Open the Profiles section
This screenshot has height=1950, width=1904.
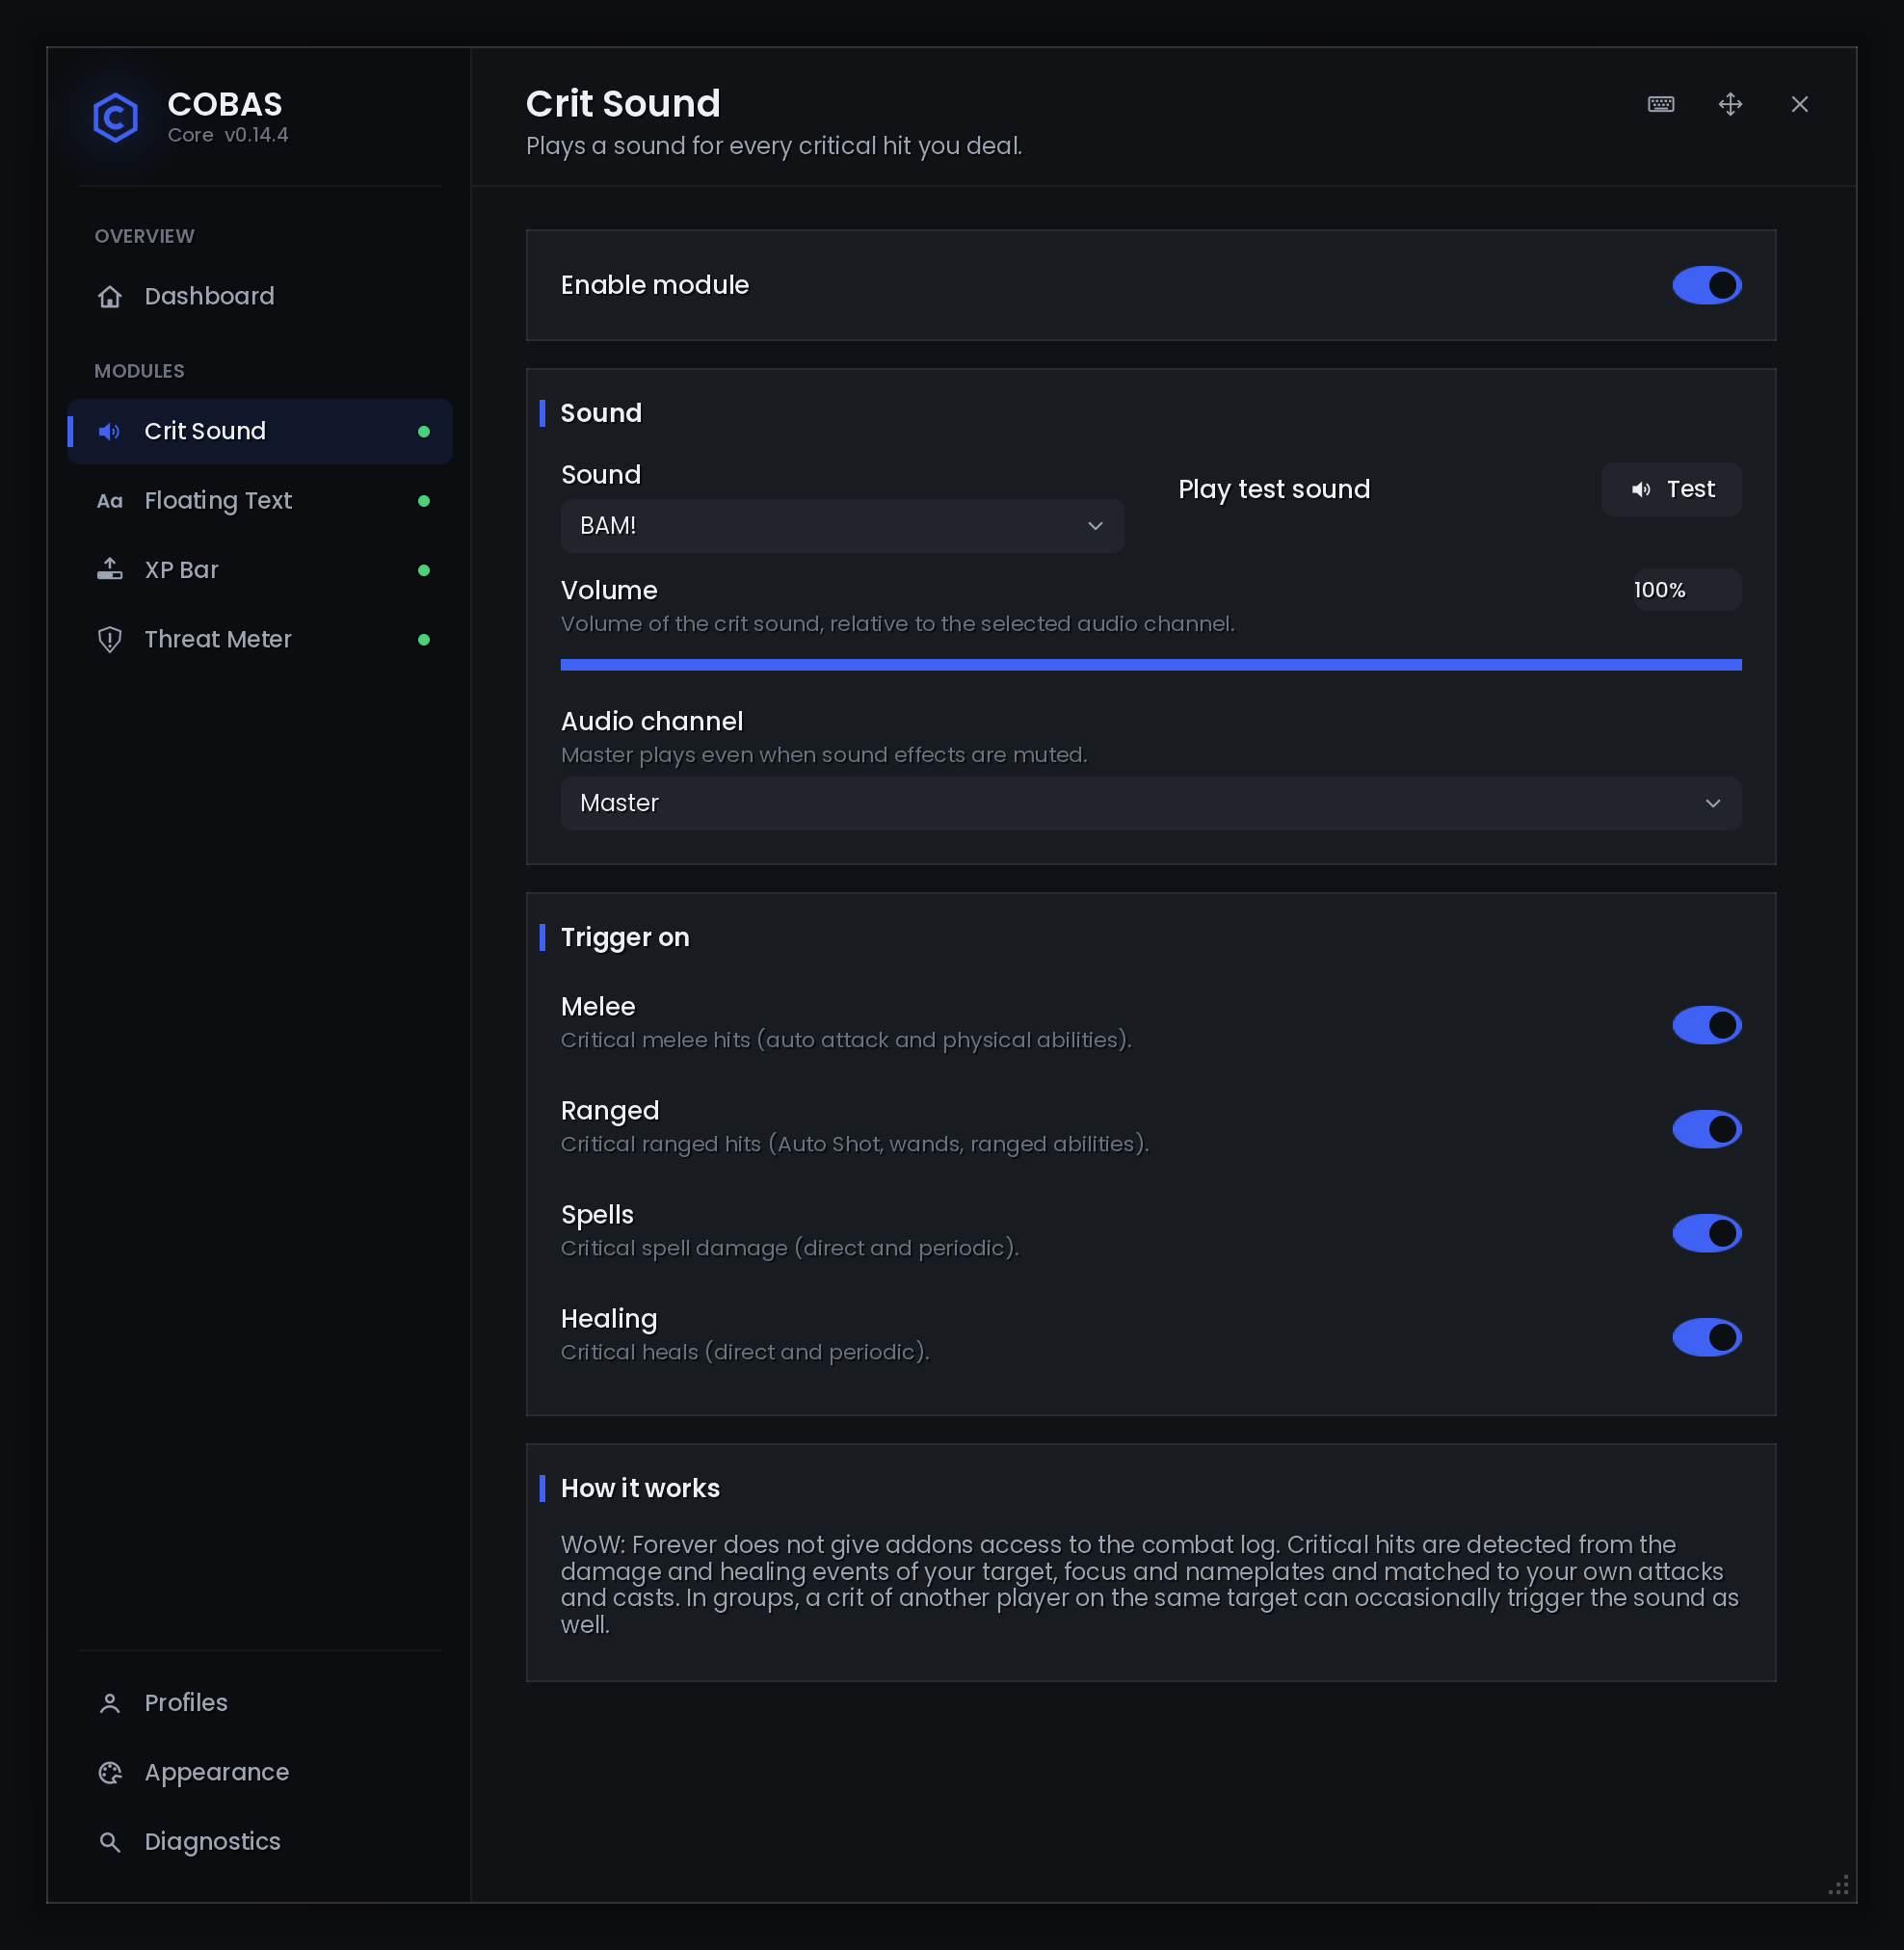click(260, 1703)
